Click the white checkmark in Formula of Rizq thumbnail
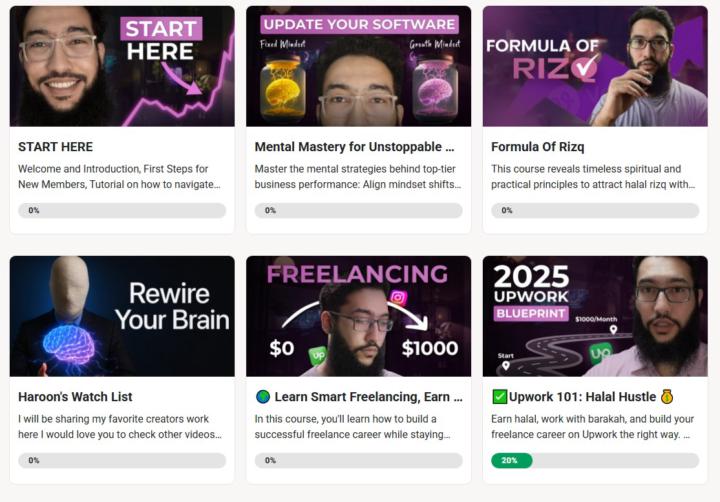 587,67
